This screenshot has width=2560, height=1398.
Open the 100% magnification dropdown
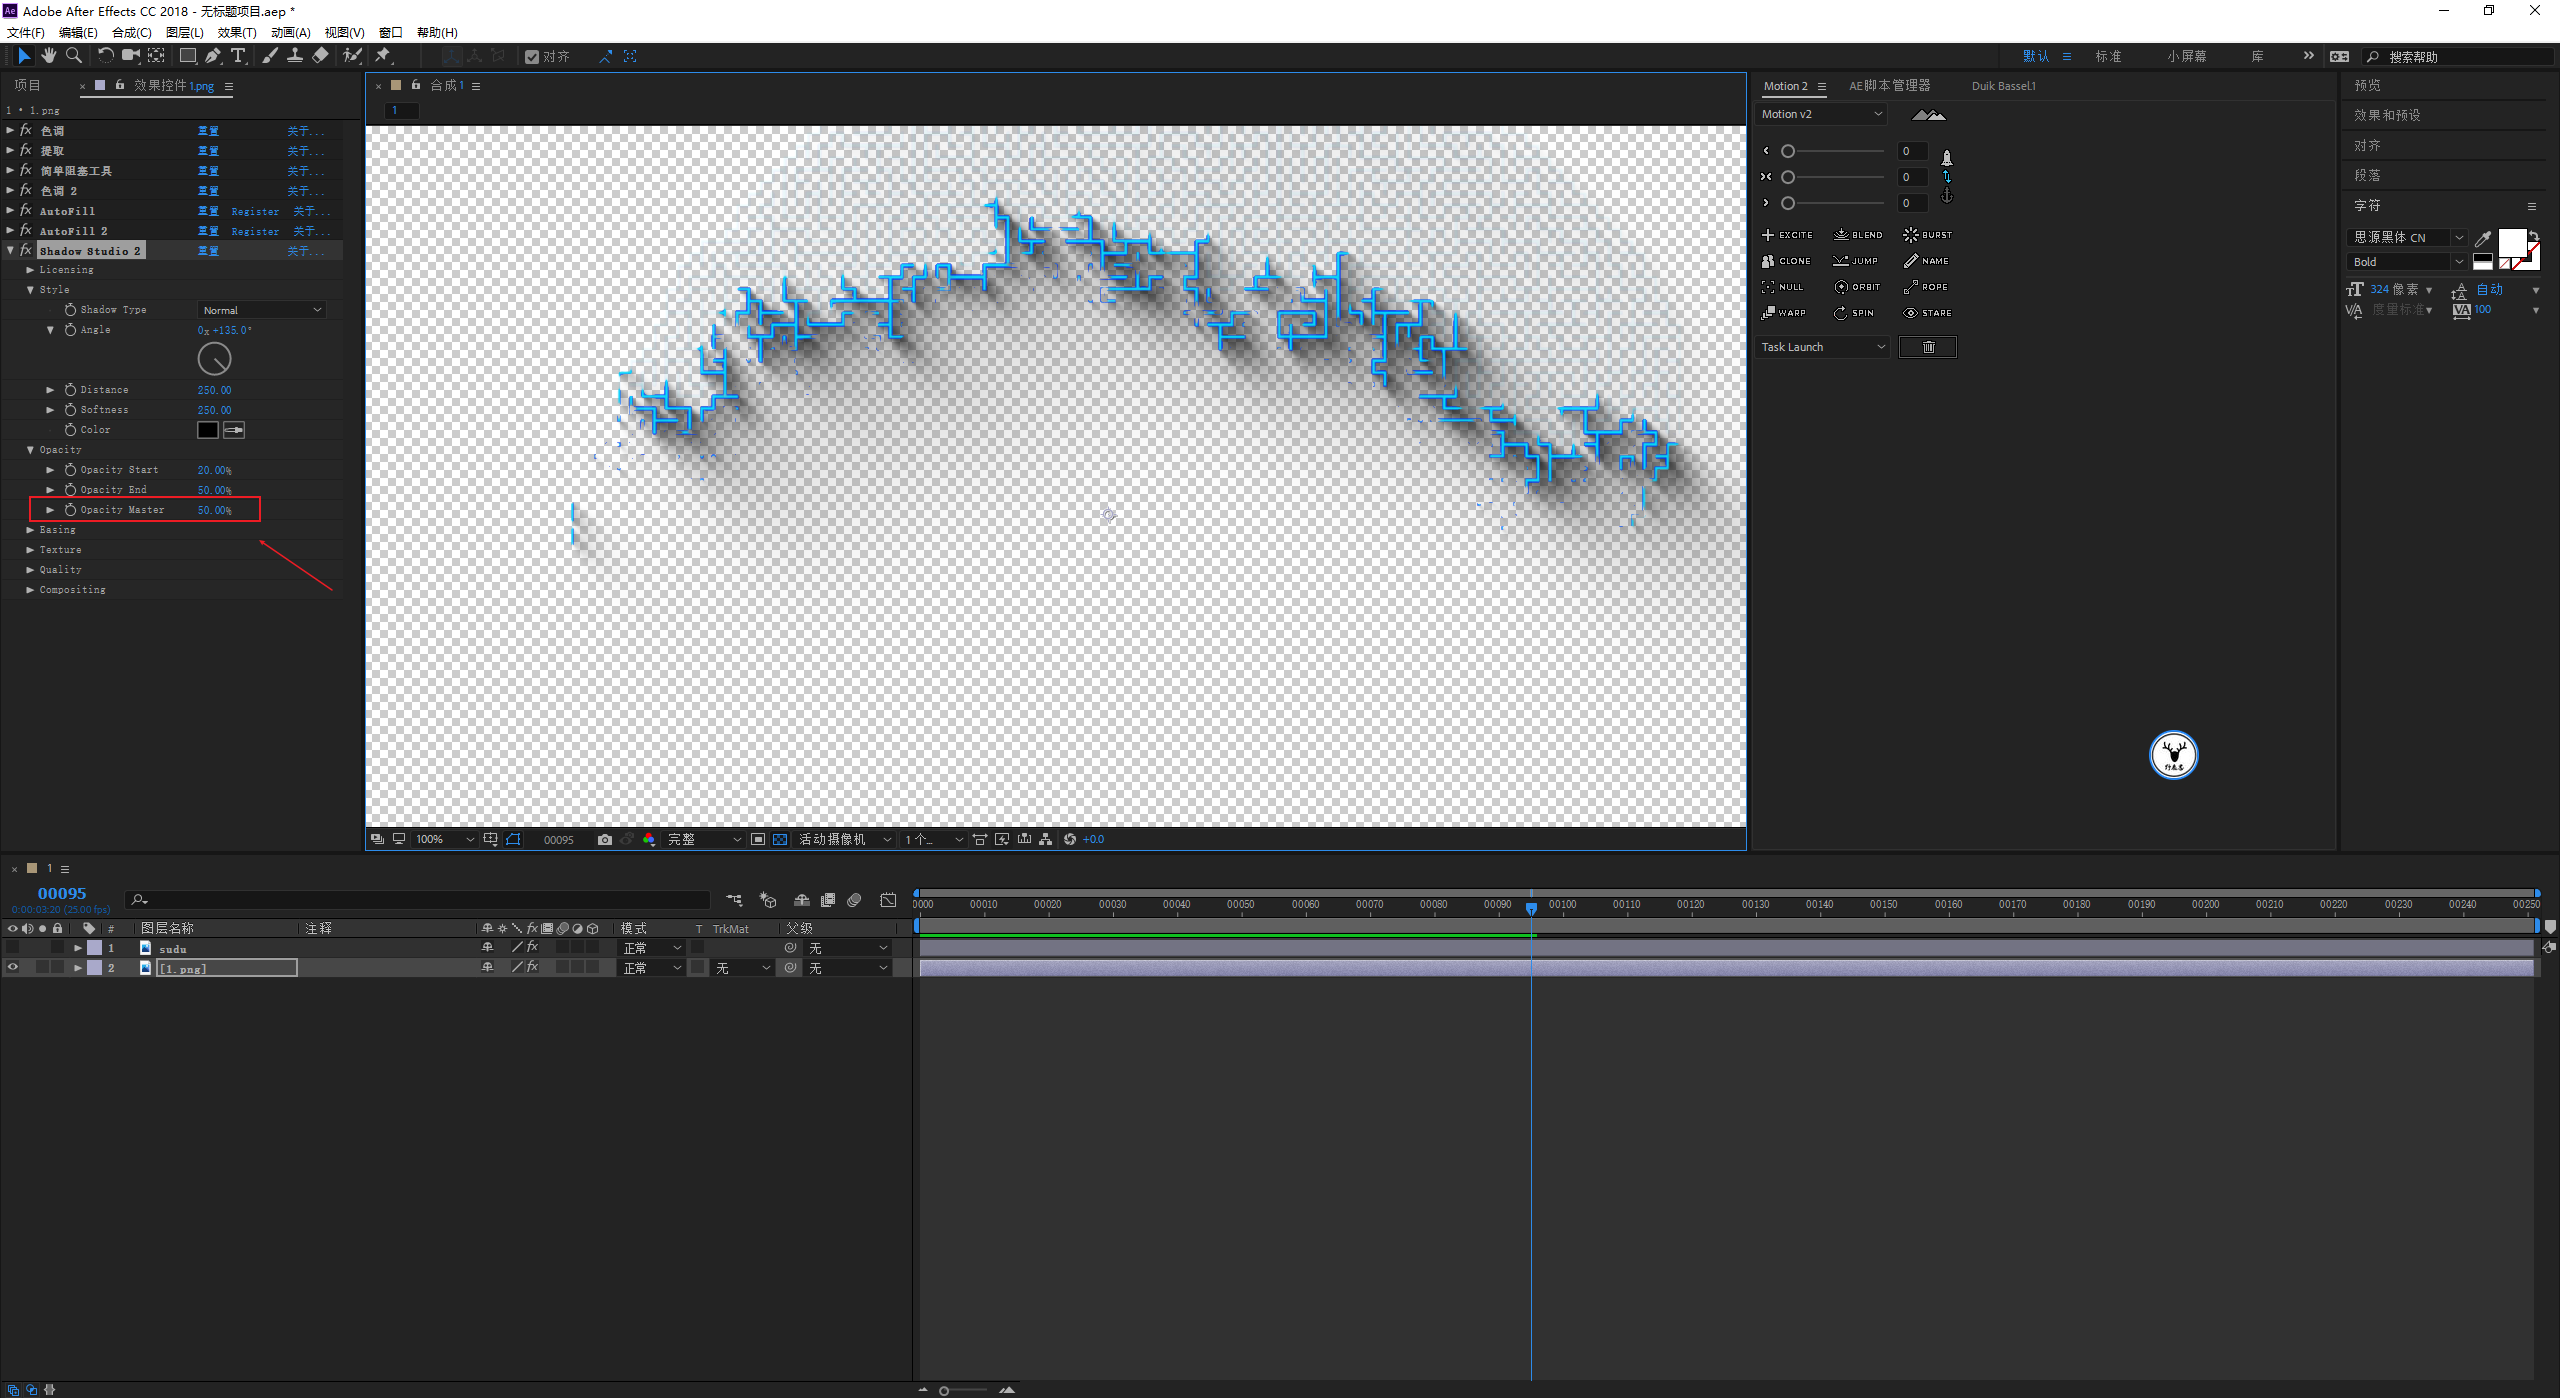(445, 840)
